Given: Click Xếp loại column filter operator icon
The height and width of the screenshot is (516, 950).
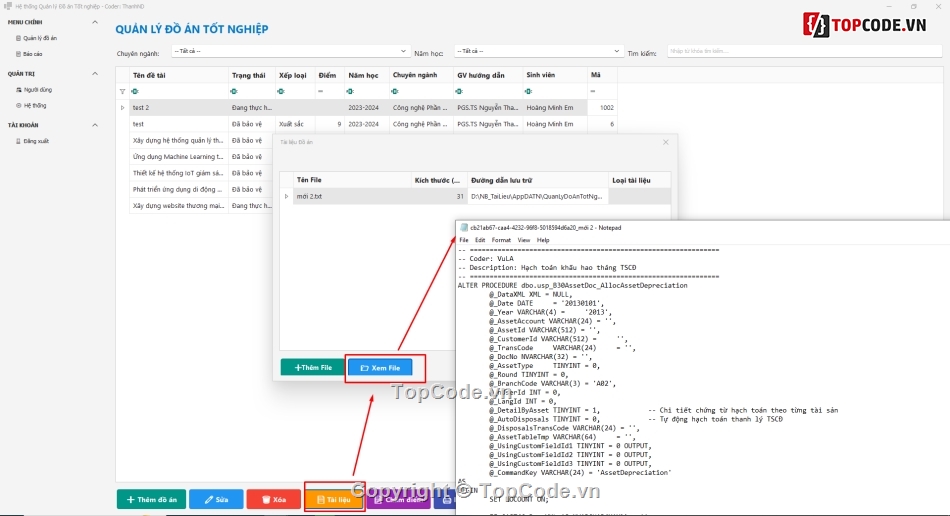Looking at the screenshot, I should click(281, 91).
